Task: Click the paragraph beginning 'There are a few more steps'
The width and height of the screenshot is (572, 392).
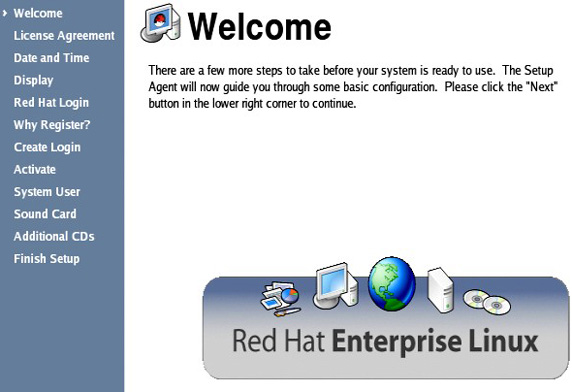Action: pyautogui.click(x=353, y=87)
